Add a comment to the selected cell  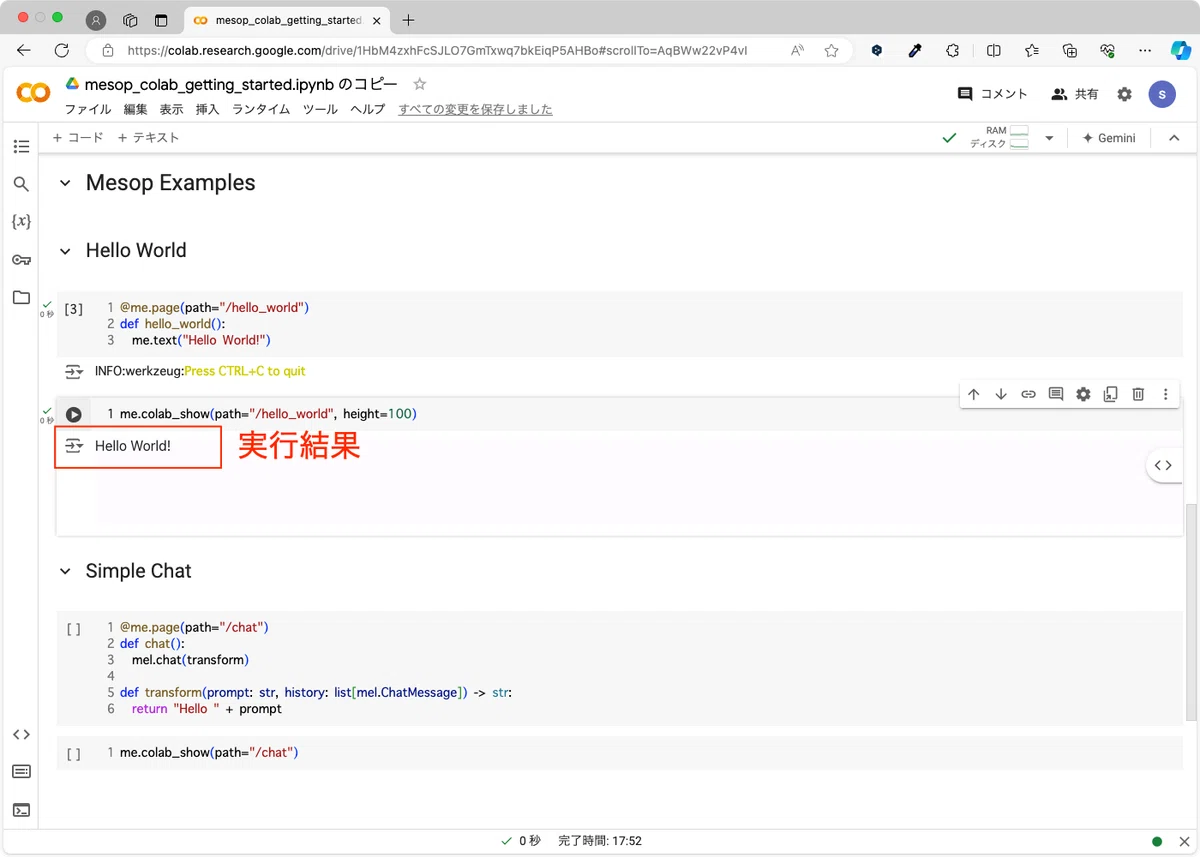[1056, 395]
